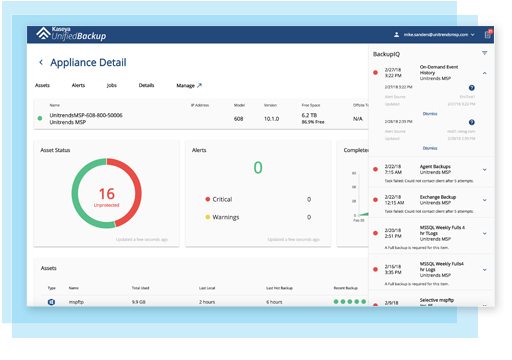Switch to the Alerts tab
The width and height of the screenshot is (512, 360).
click(x=78, y=85)
